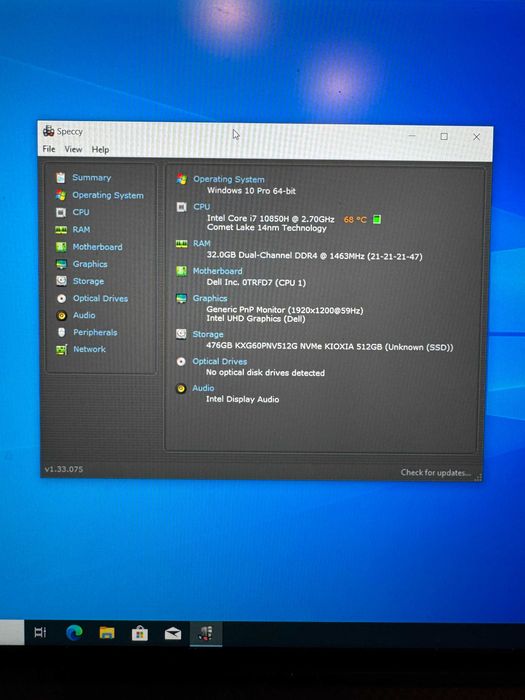The image size is (525, 700).
Task: Click the 32.0GB Dual-Channel DDR4 text
Action: pyautogui.click(x=314, y=256)
